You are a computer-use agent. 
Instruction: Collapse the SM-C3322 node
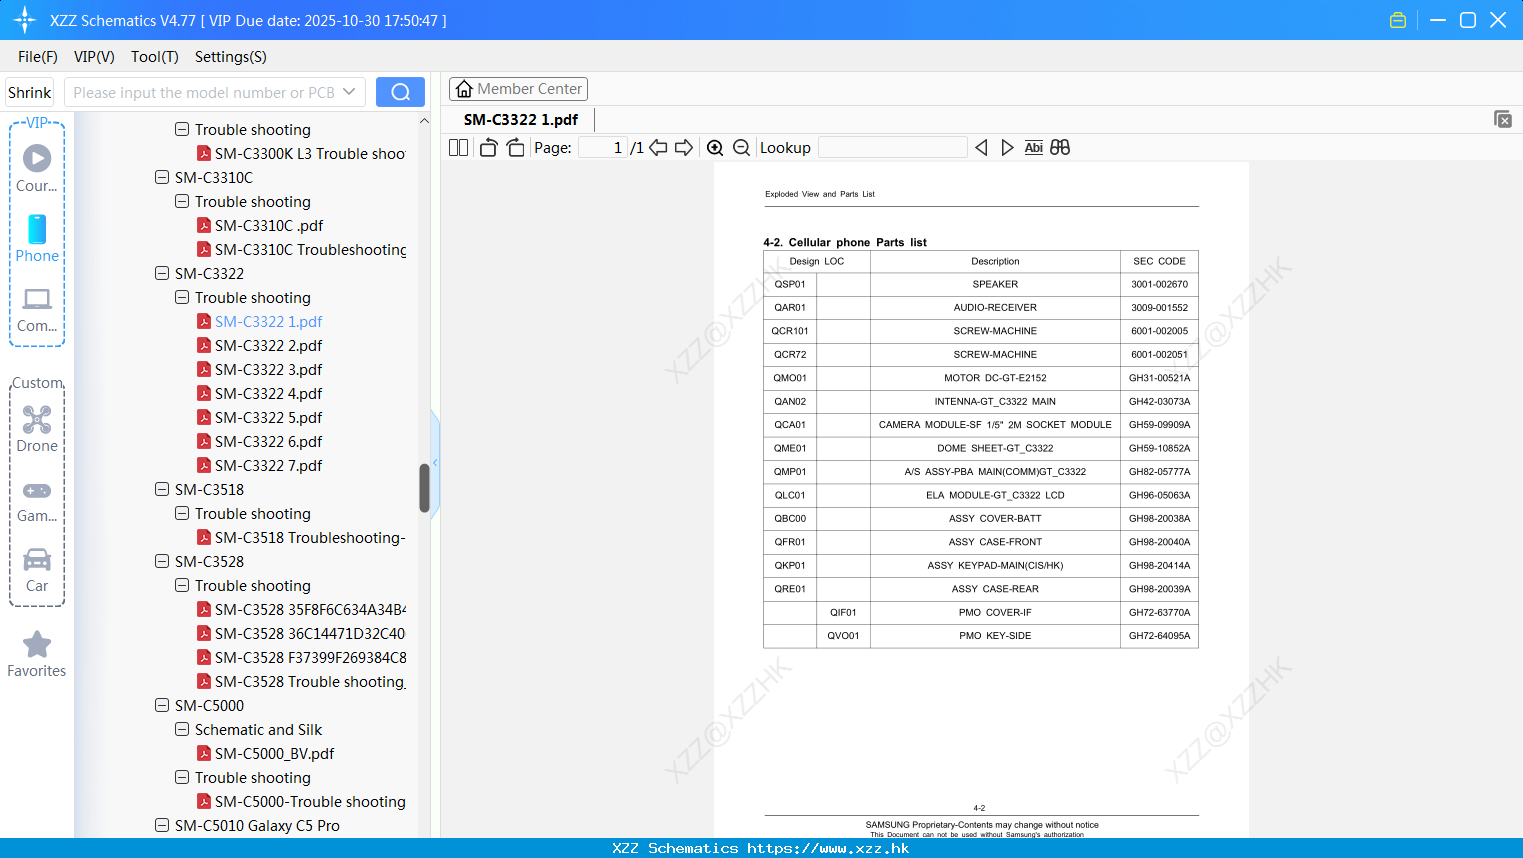(x=162, y=273)
